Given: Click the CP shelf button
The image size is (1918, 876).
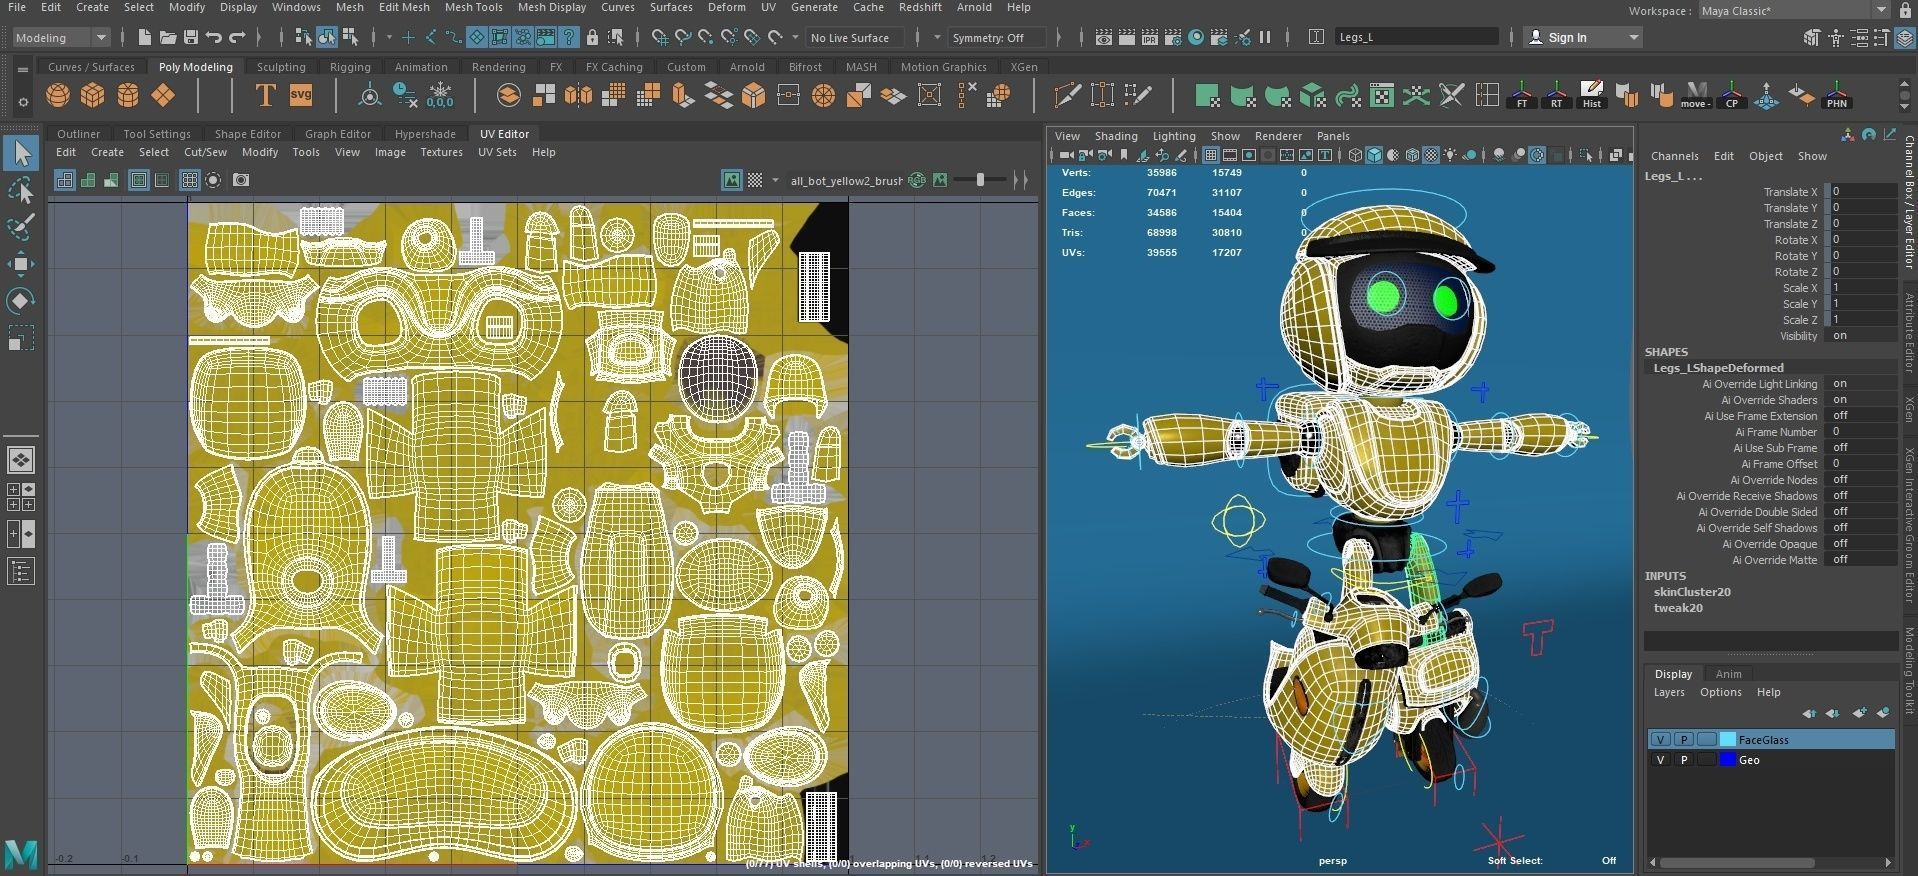Looking at the screenshot, I should click(1731, 96).
